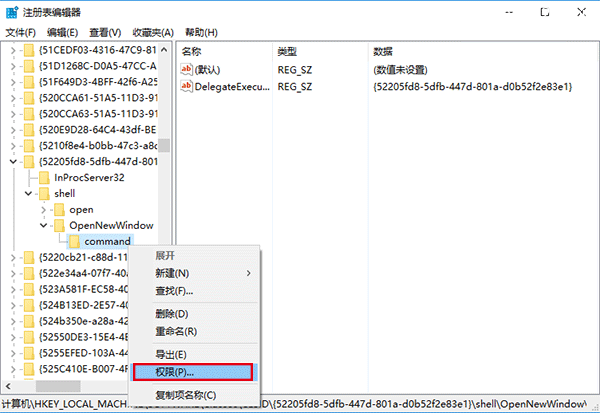Click folder icon of OpenNewWindow key

click(x=59, y=225)
